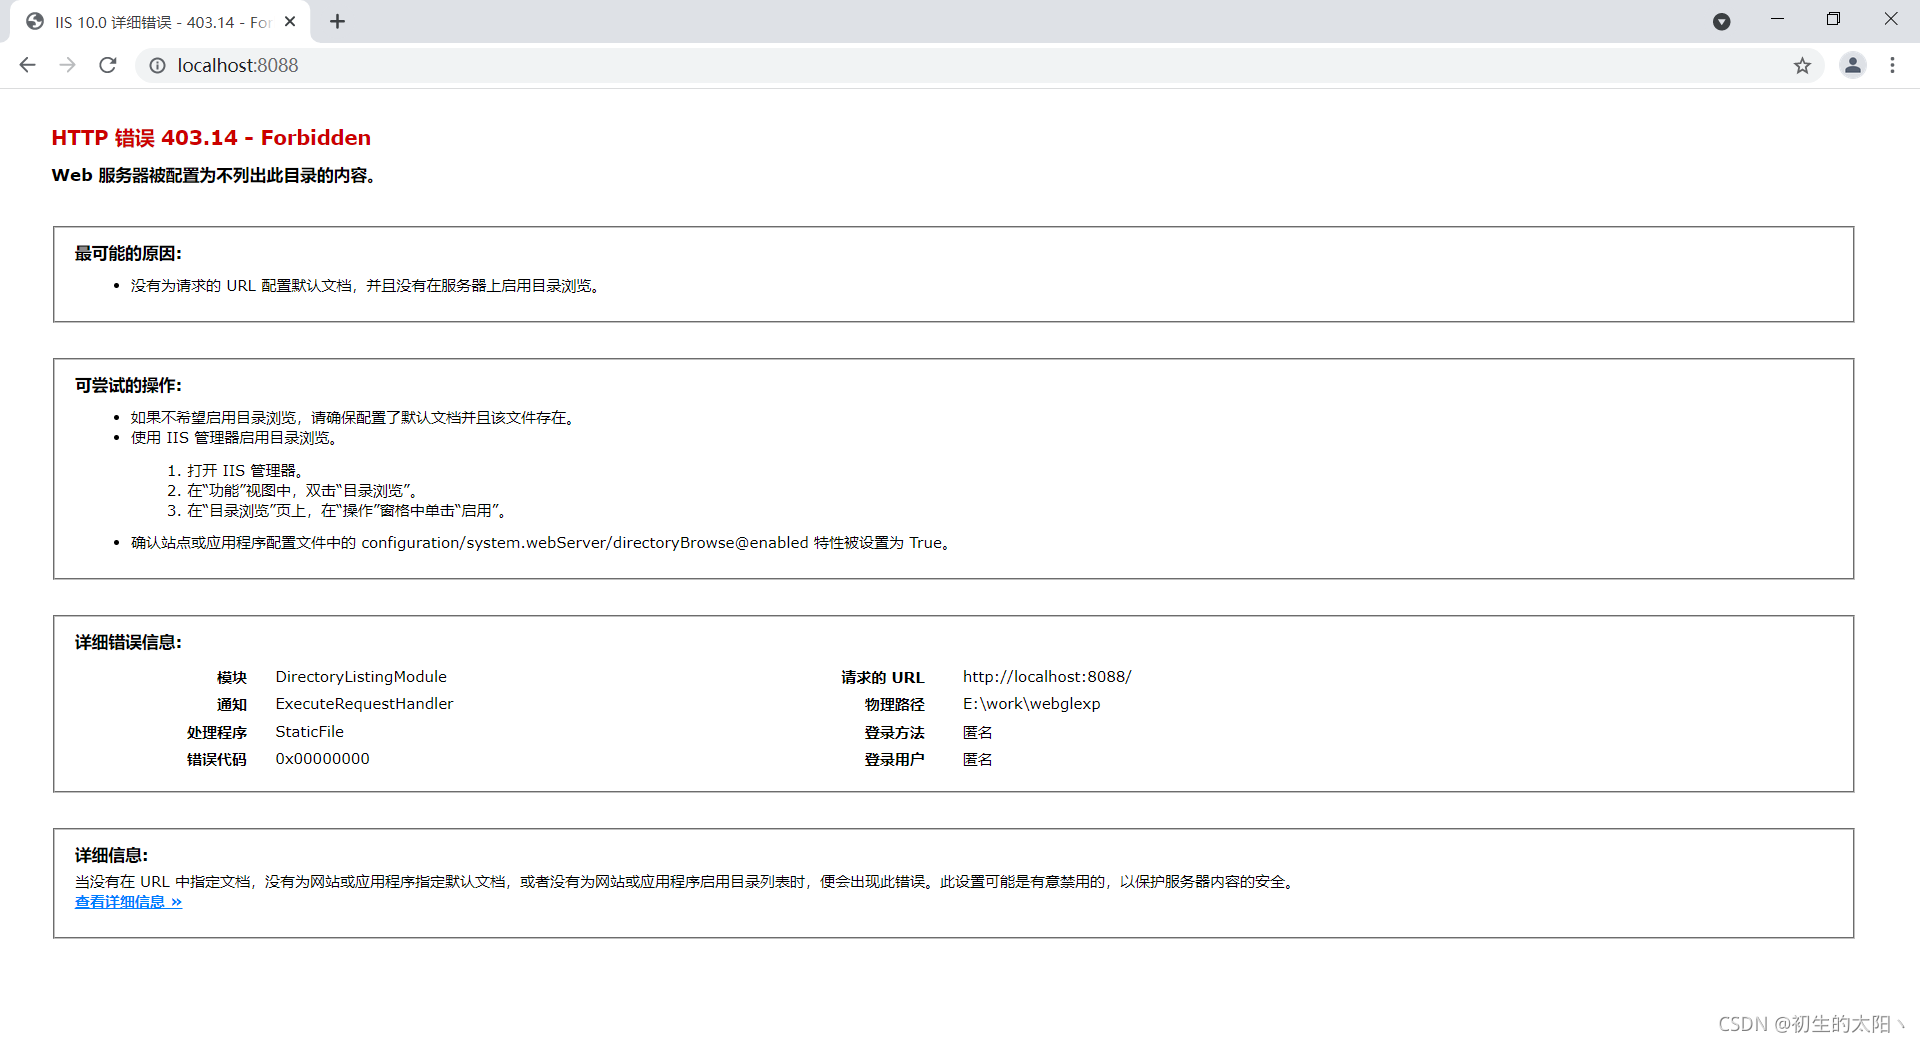View site information icon in address bar
The image size is (1920, 1042).
coord(157,65)
